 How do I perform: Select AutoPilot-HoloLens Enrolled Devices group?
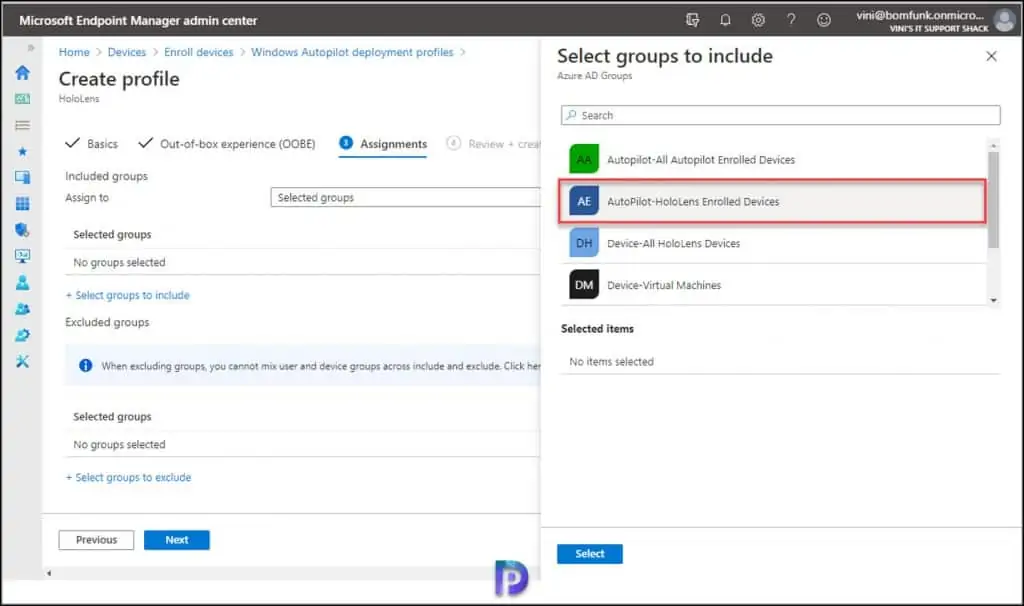coord(773,201)
